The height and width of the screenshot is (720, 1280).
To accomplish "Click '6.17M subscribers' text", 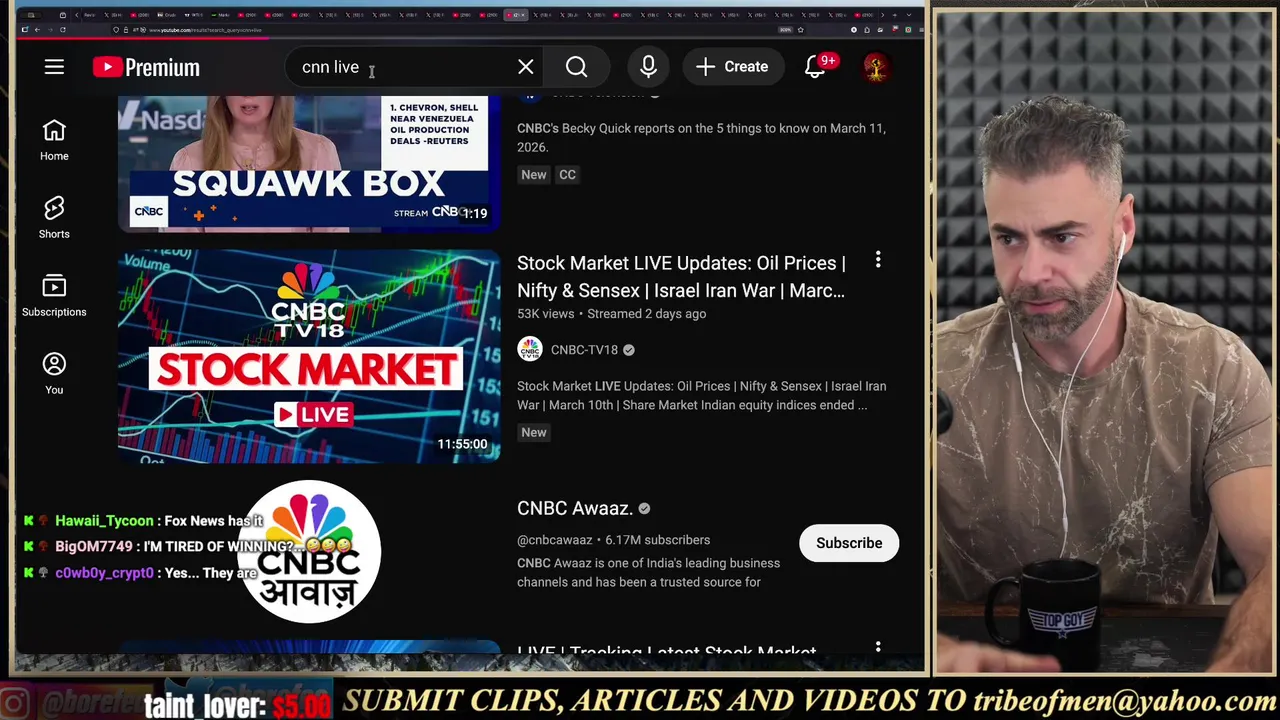I will (x=658, y=540).
